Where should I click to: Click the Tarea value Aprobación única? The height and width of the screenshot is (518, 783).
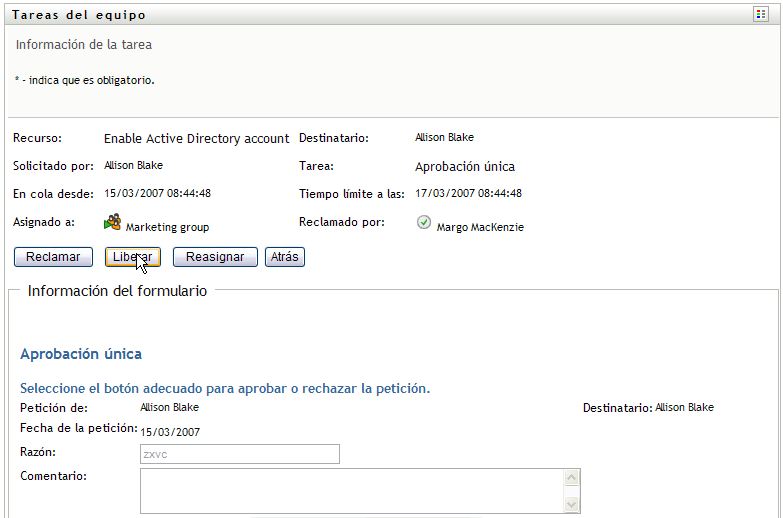coord(465,167)
